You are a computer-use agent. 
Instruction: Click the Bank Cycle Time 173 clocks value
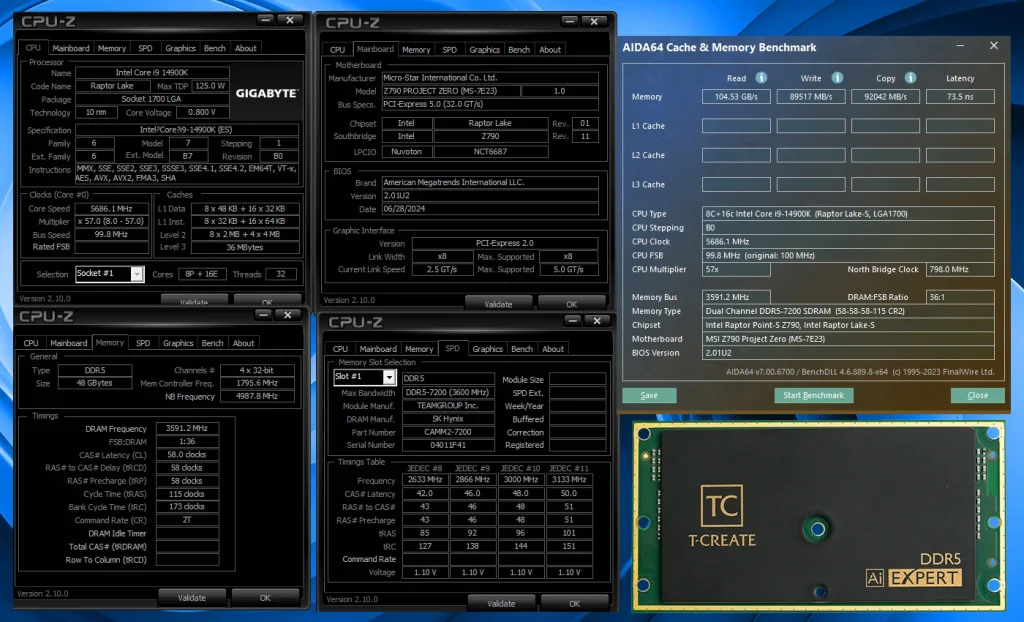(x=187, y=506)
